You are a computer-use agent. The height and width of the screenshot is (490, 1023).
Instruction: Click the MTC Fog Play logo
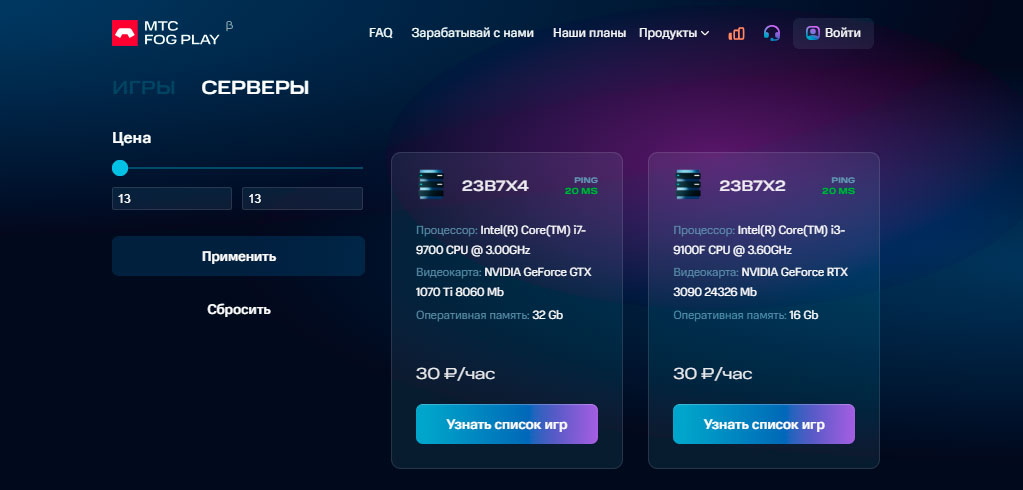[x=166, y=33]
